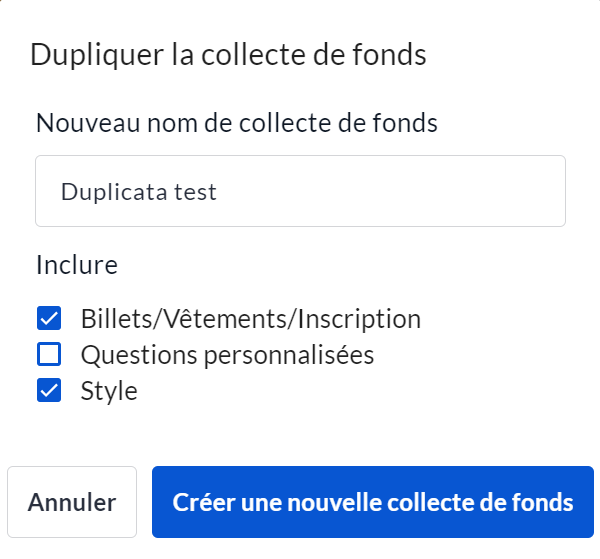Uncheck the Style checkbox
Image resolution: width=600 pixels, height=559 pixels.
click(49, 390)
